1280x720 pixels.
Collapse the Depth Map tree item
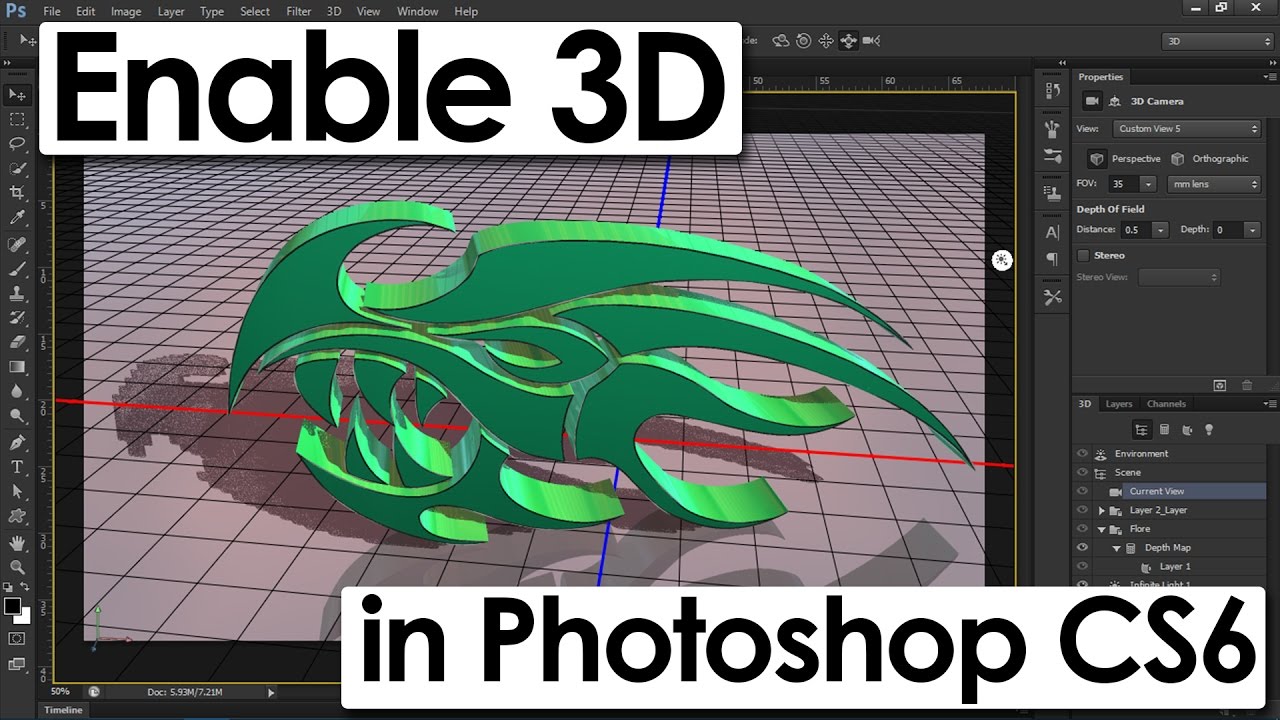[1117, 548]
